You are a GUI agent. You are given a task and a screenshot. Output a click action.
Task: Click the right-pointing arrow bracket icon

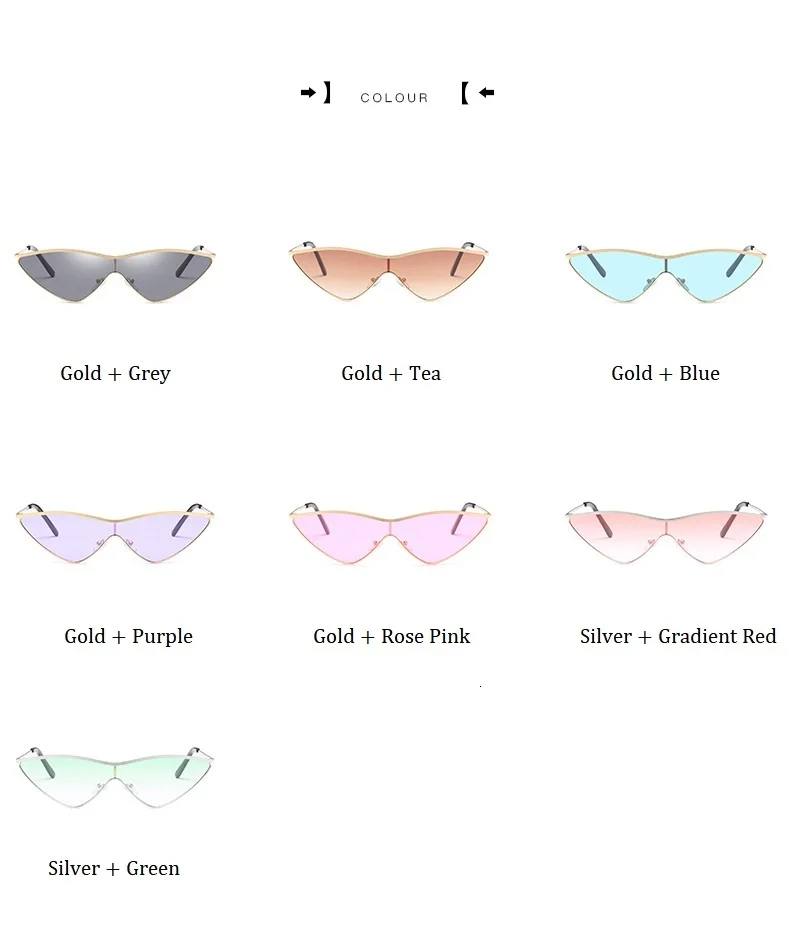tap(316, 92)
